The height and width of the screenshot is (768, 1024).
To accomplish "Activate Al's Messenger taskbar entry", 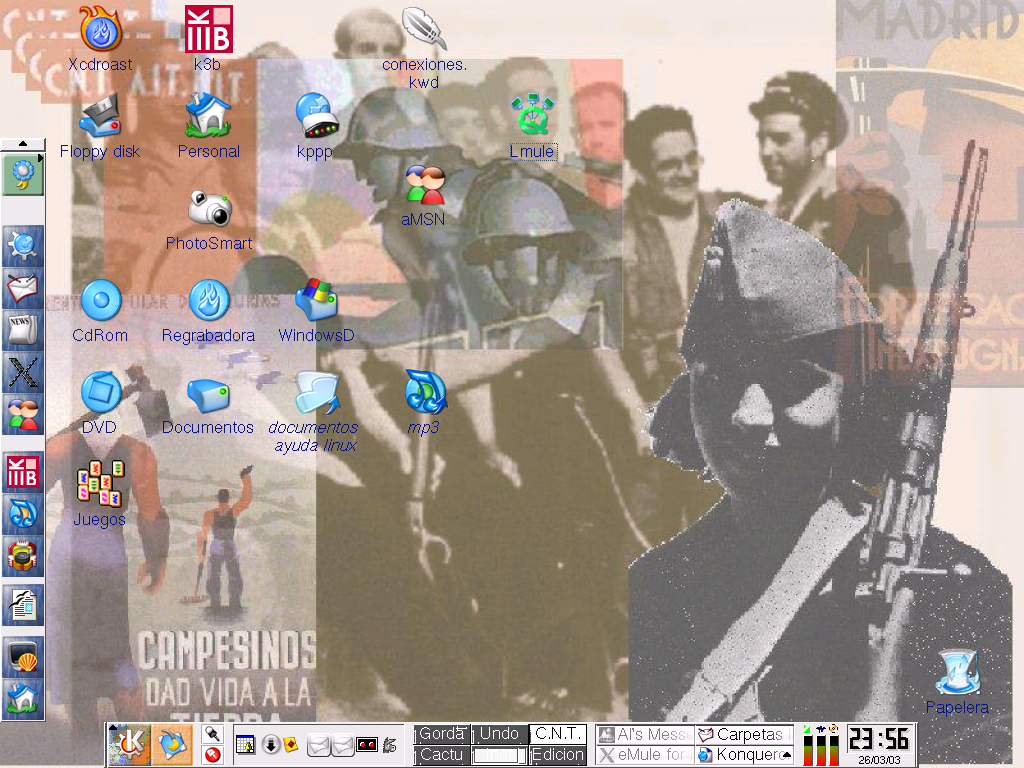I will pyautogui.click(x=645, y=735).
